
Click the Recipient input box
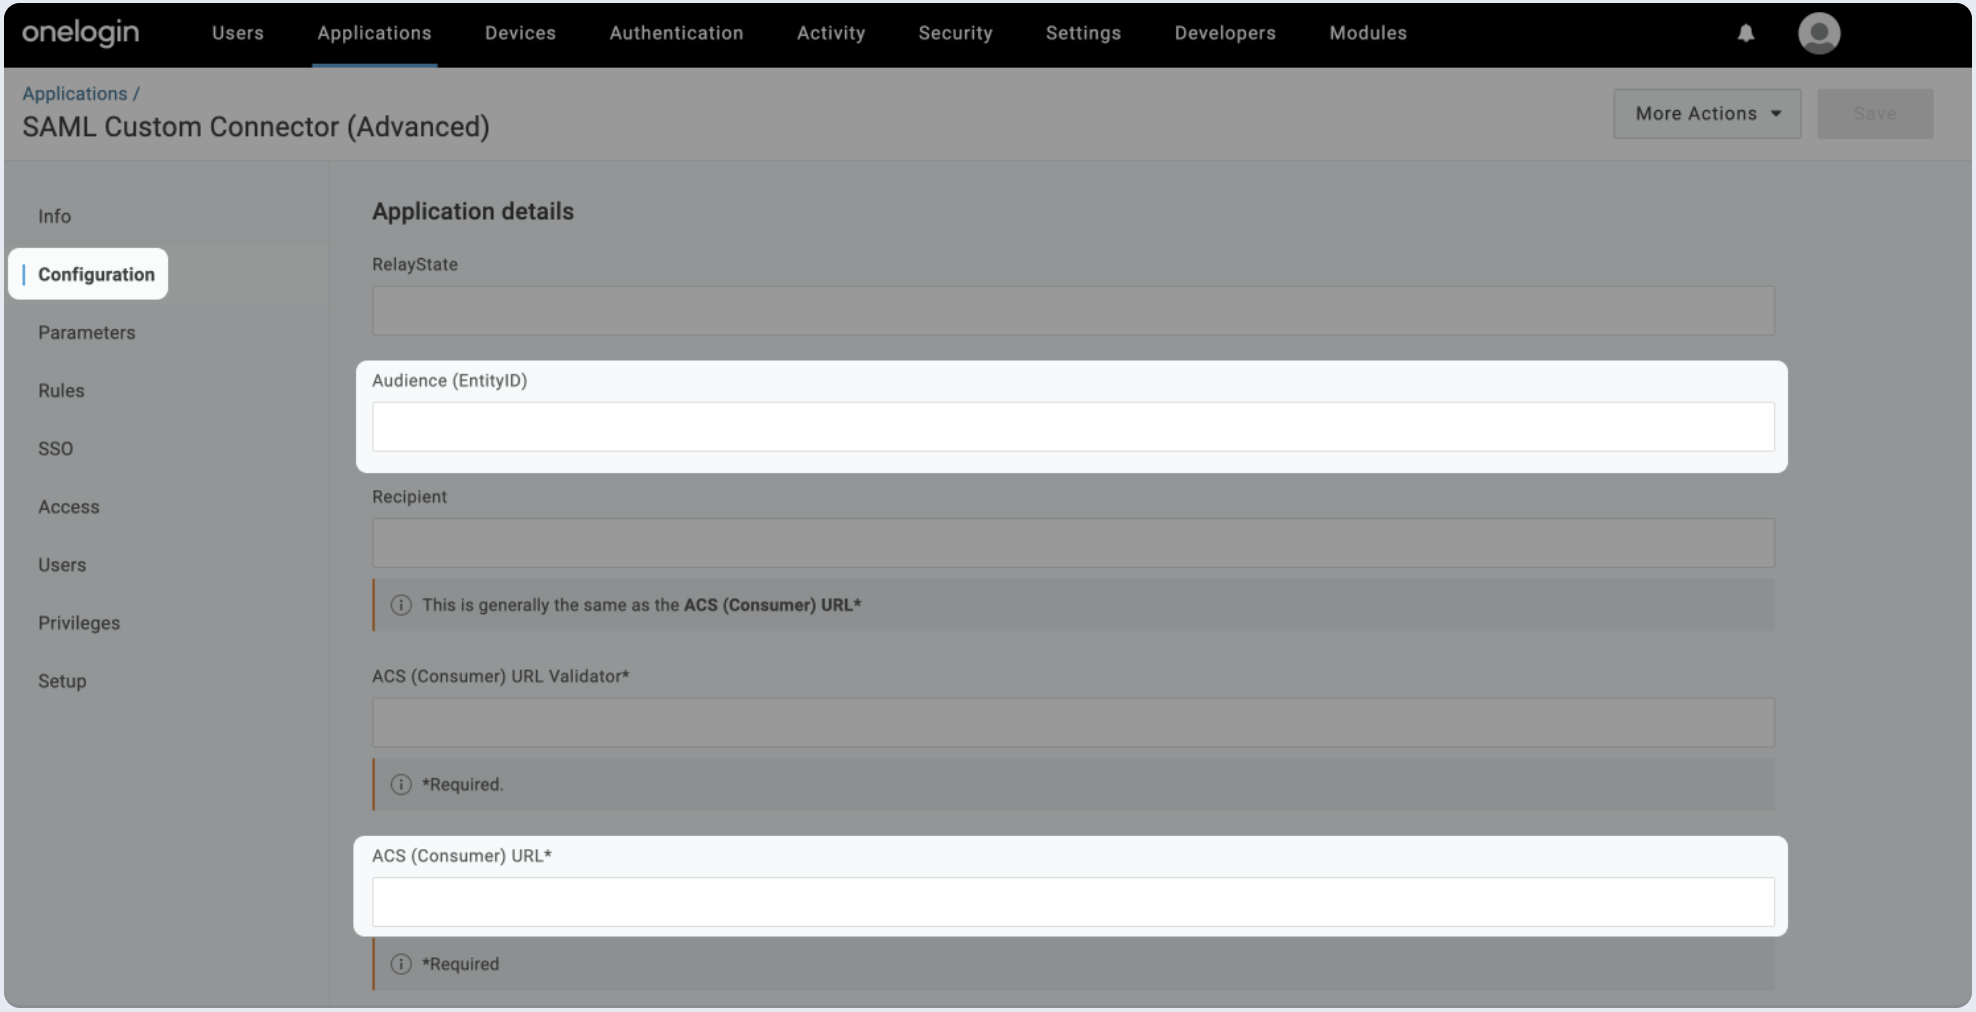point(1072,543)
